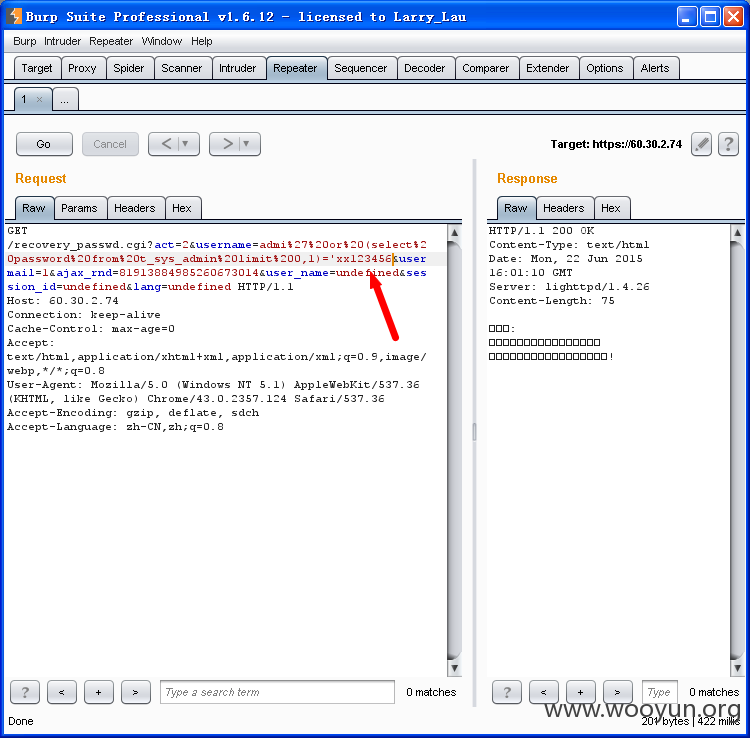Expand back history dropdown arrow
This screenshot has height=738, width=750.
pyautogui.click(x=186, y=144)
